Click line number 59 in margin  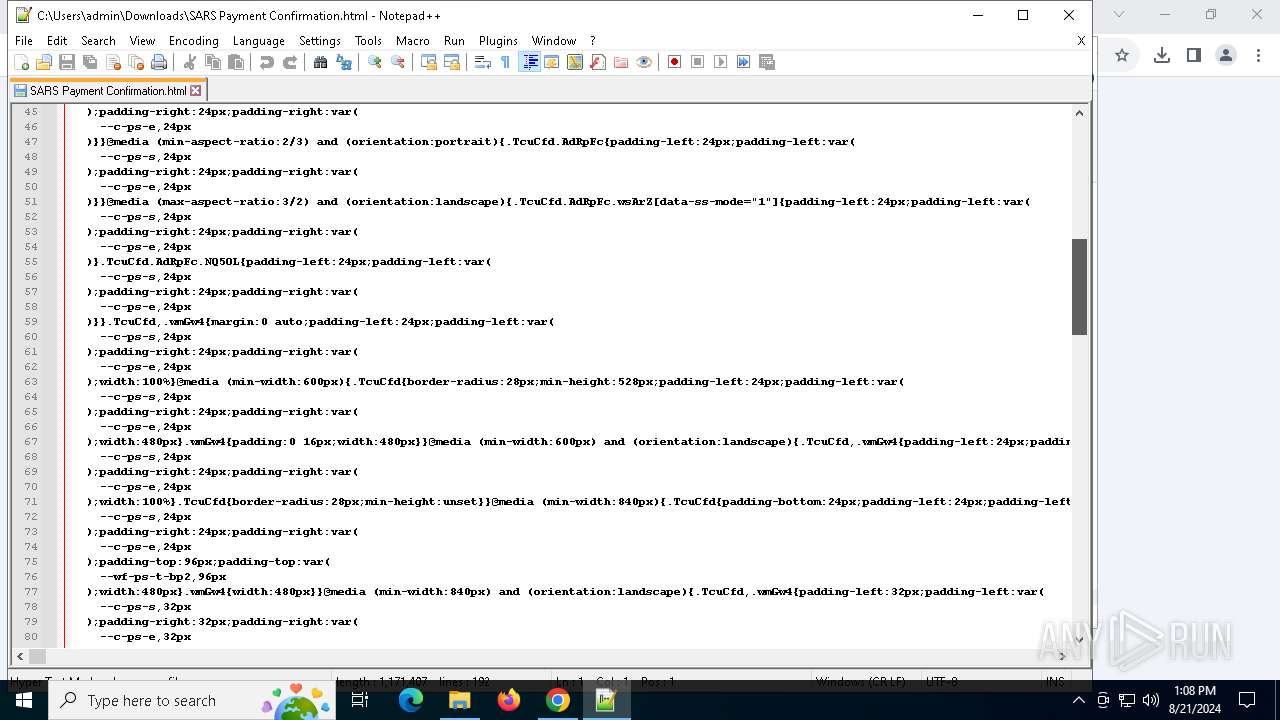(31, 322)
